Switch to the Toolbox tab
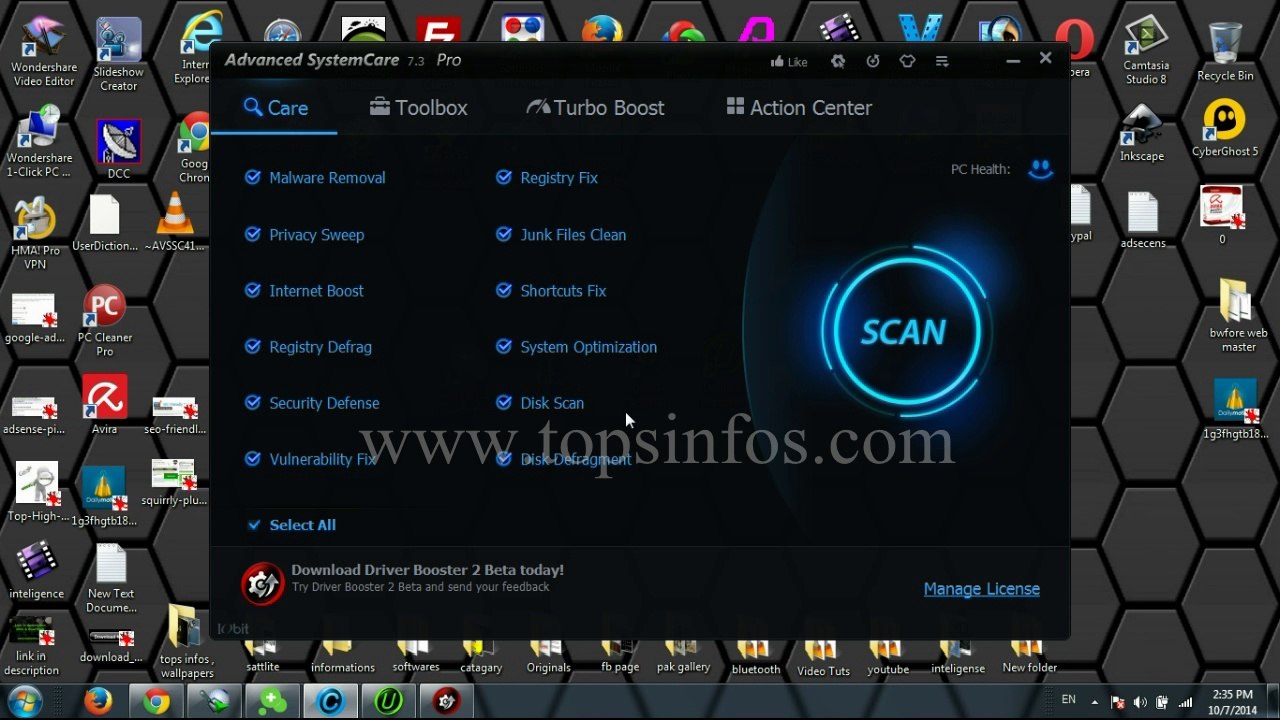This screenshot has height=720, width=1280. point(419,108)
